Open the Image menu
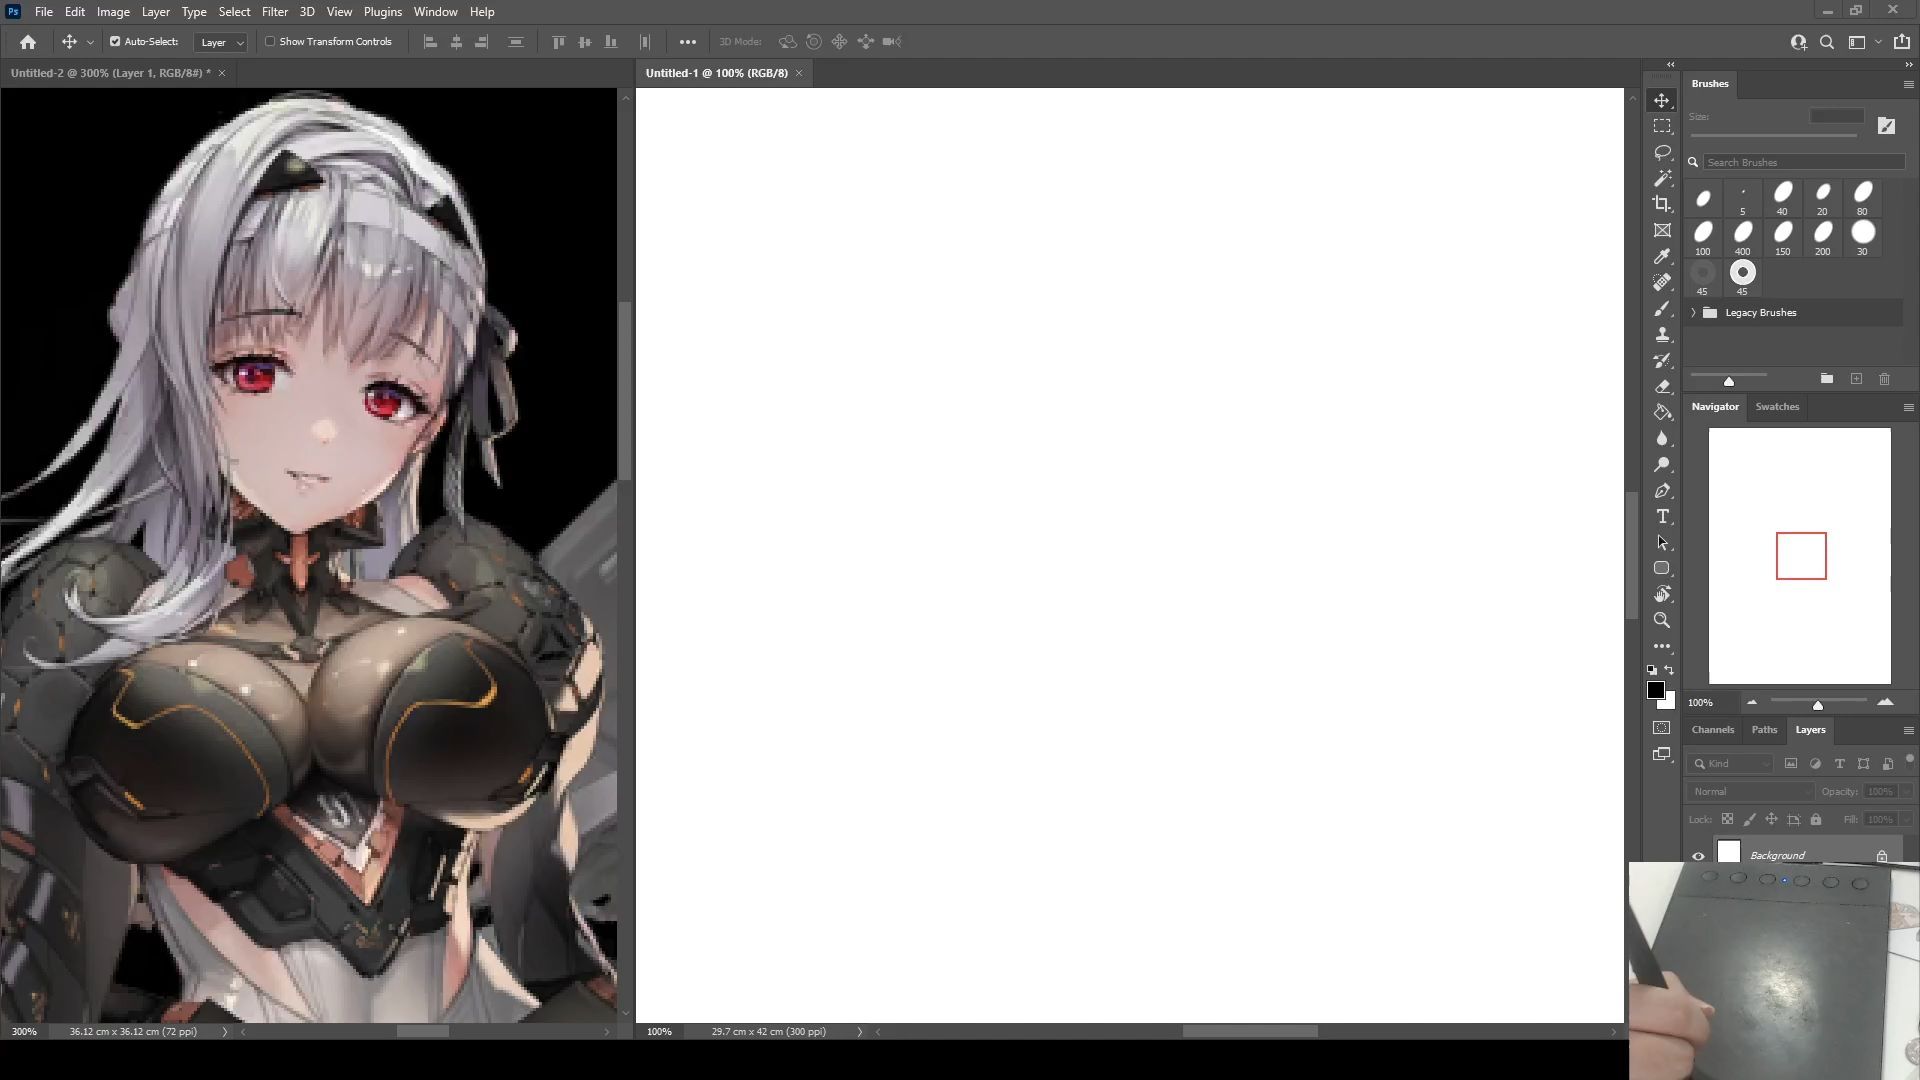Viewport: 1920px width, 1080px height. [113, 12]
